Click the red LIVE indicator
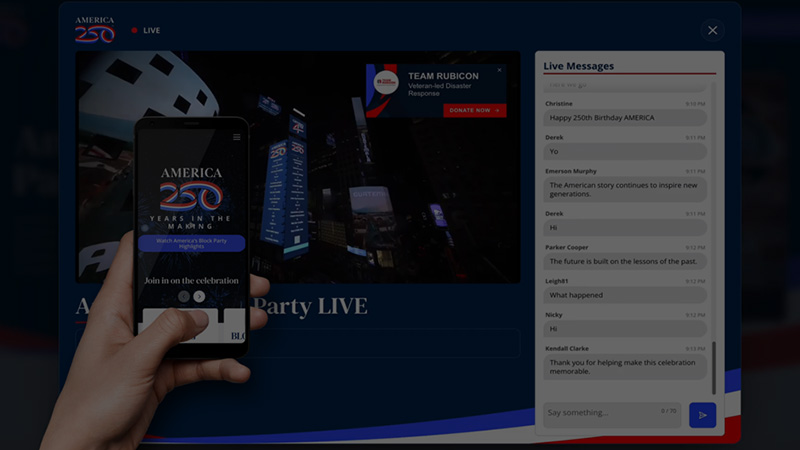The width and height of the screenshot is (800, 450). click(146, 31)
